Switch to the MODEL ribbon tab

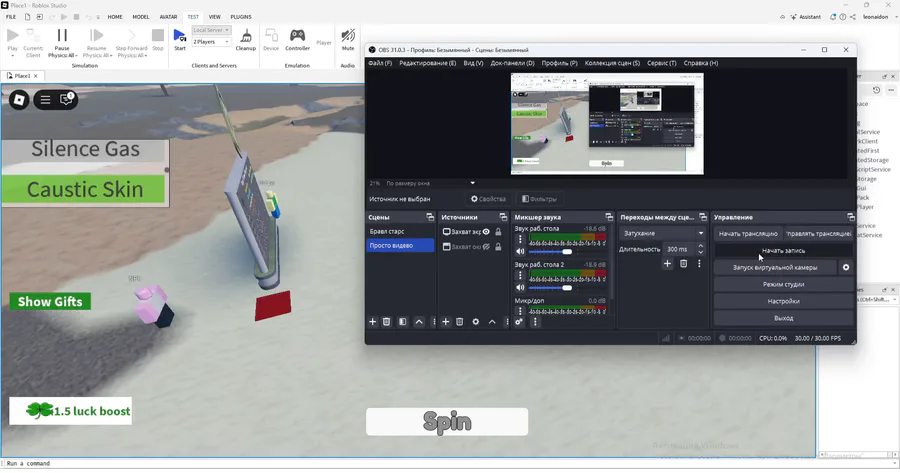pyautogui.click(x=141, y=17)
